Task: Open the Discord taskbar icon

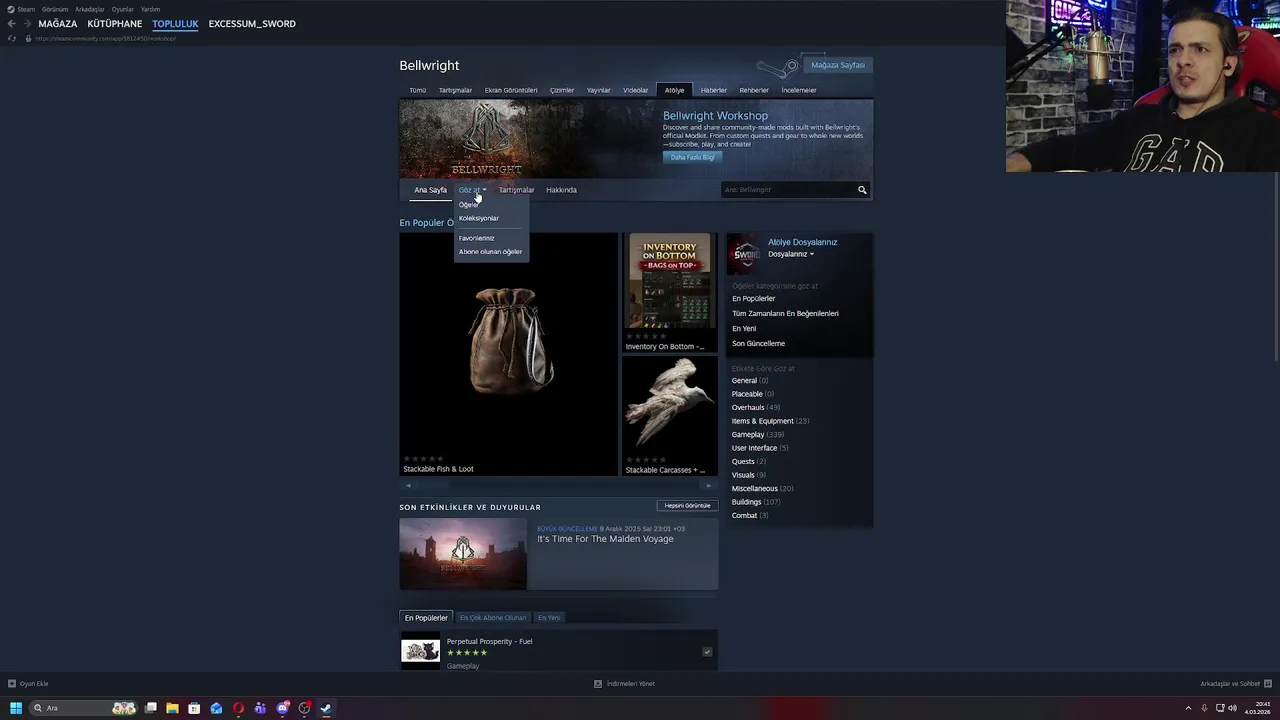Action: coord(283,708)
